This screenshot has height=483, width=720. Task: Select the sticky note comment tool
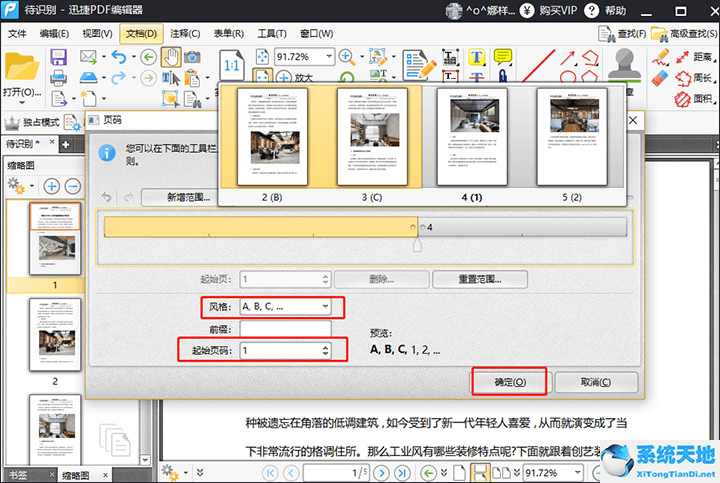tap(503, 57)
